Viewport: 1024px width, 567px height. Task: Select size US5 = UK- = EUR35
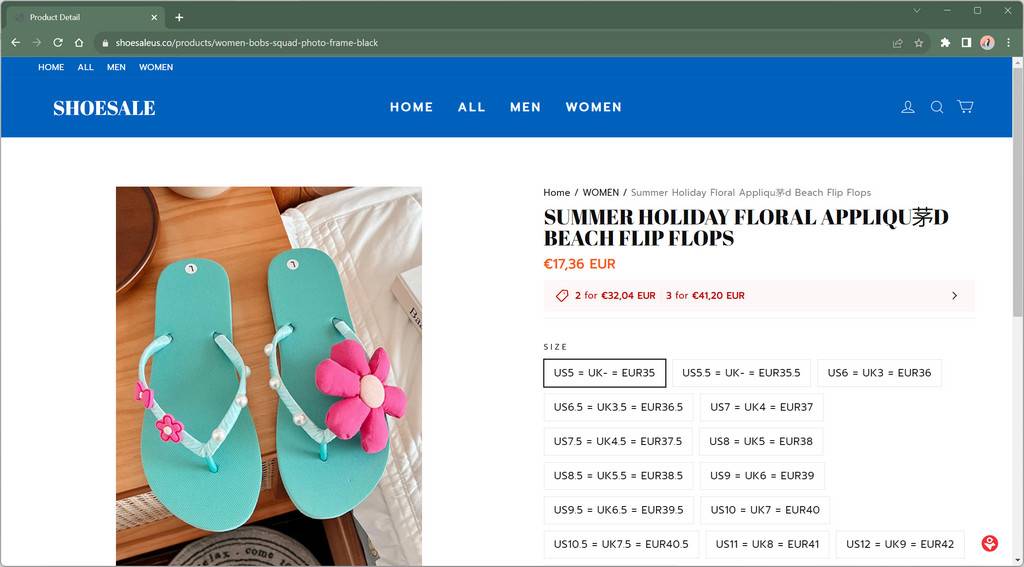[604, 373]
